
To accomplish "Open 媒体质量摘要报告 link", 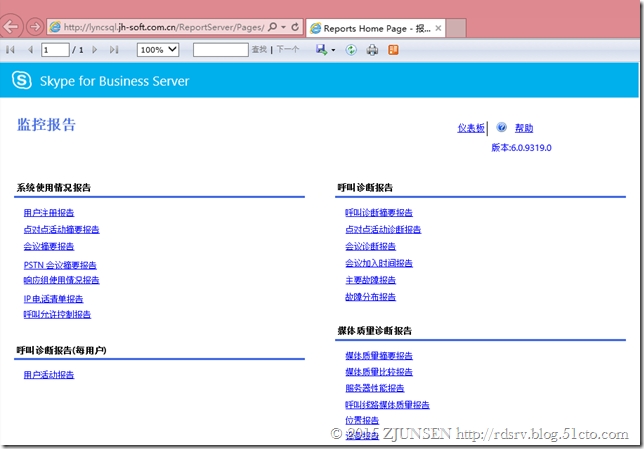I will tap(379, 356).
